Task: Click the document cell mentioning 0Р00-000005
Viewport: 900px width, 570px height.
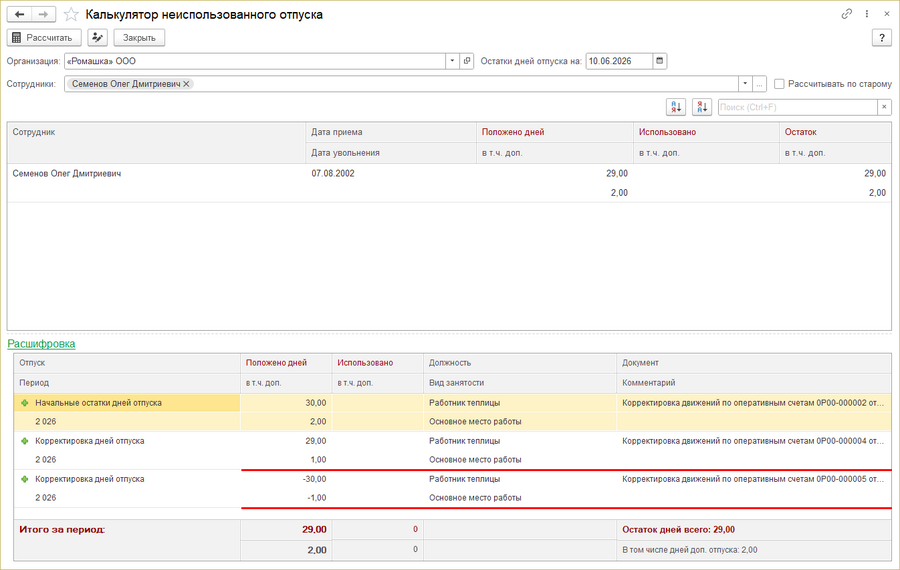Action: click(x=754, y=479)
